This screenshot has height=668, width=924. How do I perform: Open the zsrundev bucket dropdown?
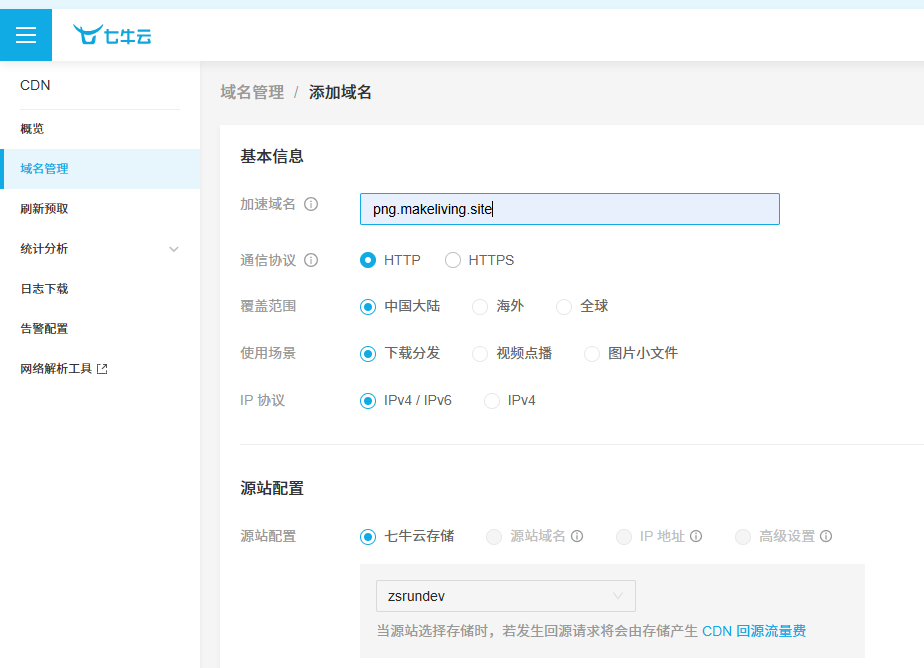(505, 595)
